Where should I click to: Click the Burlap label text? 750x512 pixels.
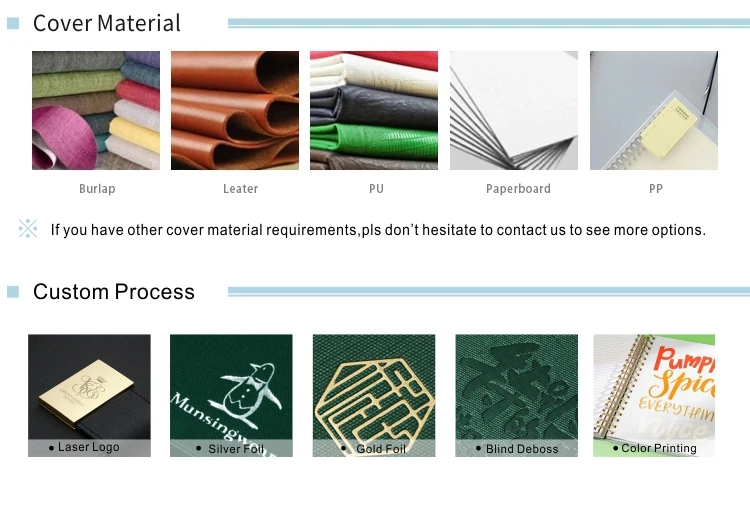[97, 189]
